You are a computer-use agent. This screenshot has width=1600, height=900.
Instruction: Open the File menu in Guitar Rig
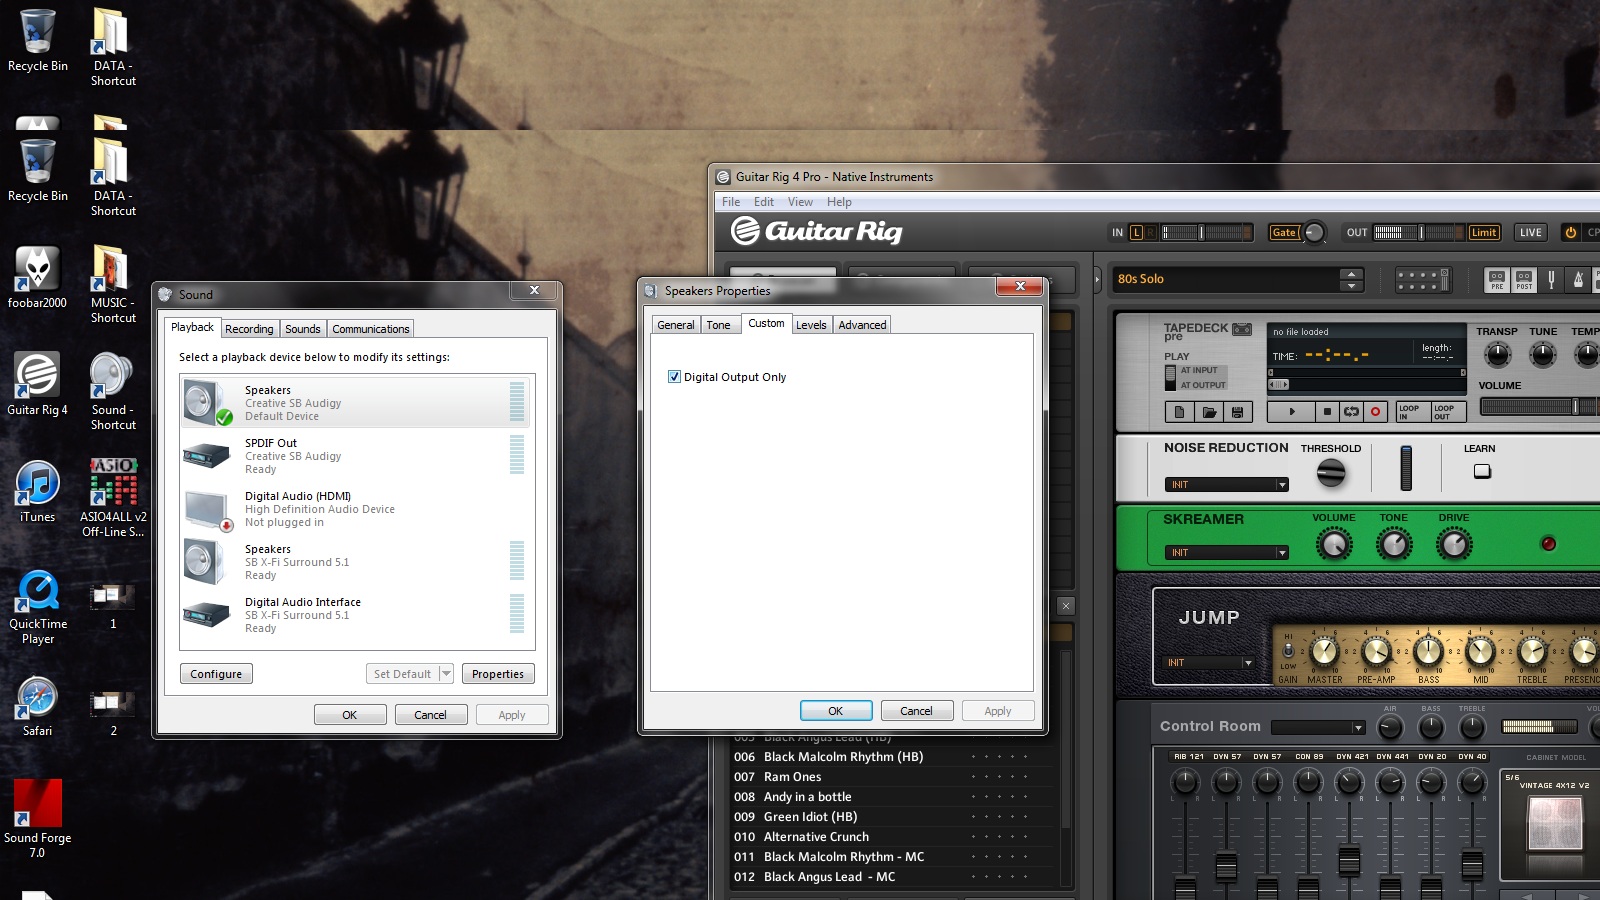coord(731,202)
